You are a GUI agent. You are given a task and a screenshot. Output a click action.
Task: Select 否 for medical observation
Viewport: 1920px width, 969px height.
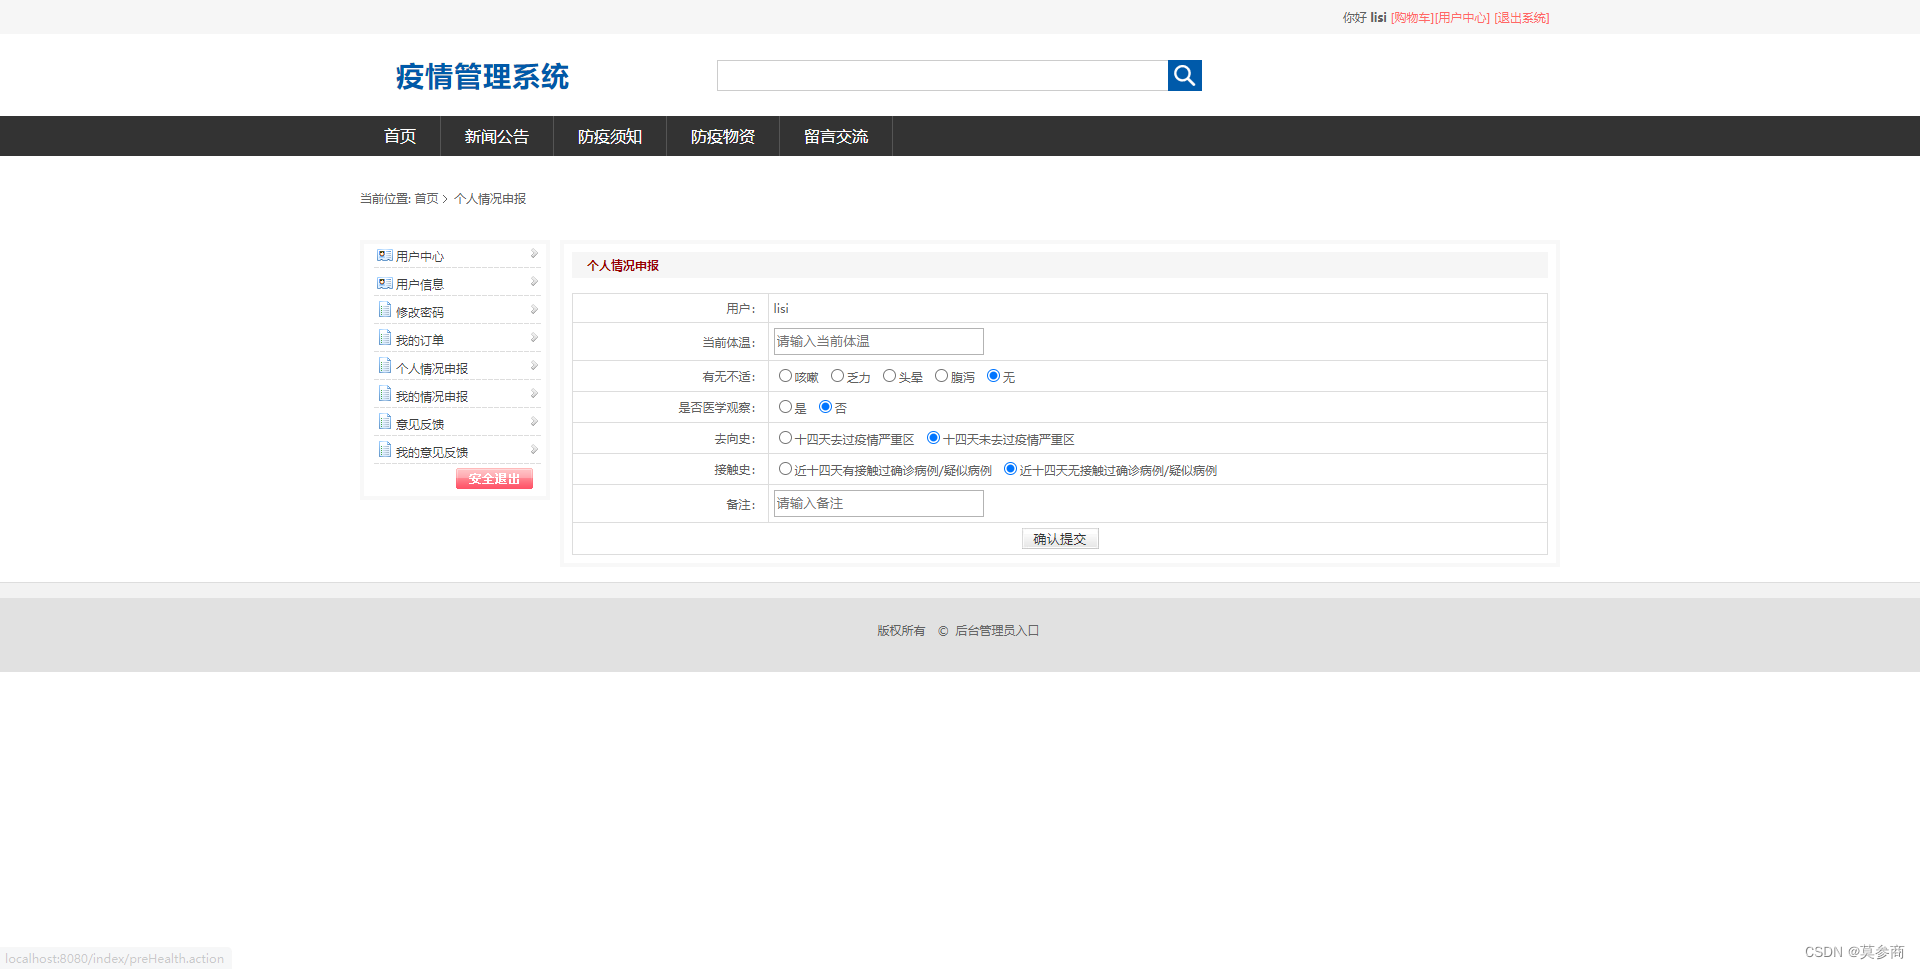tap(825, 407)
